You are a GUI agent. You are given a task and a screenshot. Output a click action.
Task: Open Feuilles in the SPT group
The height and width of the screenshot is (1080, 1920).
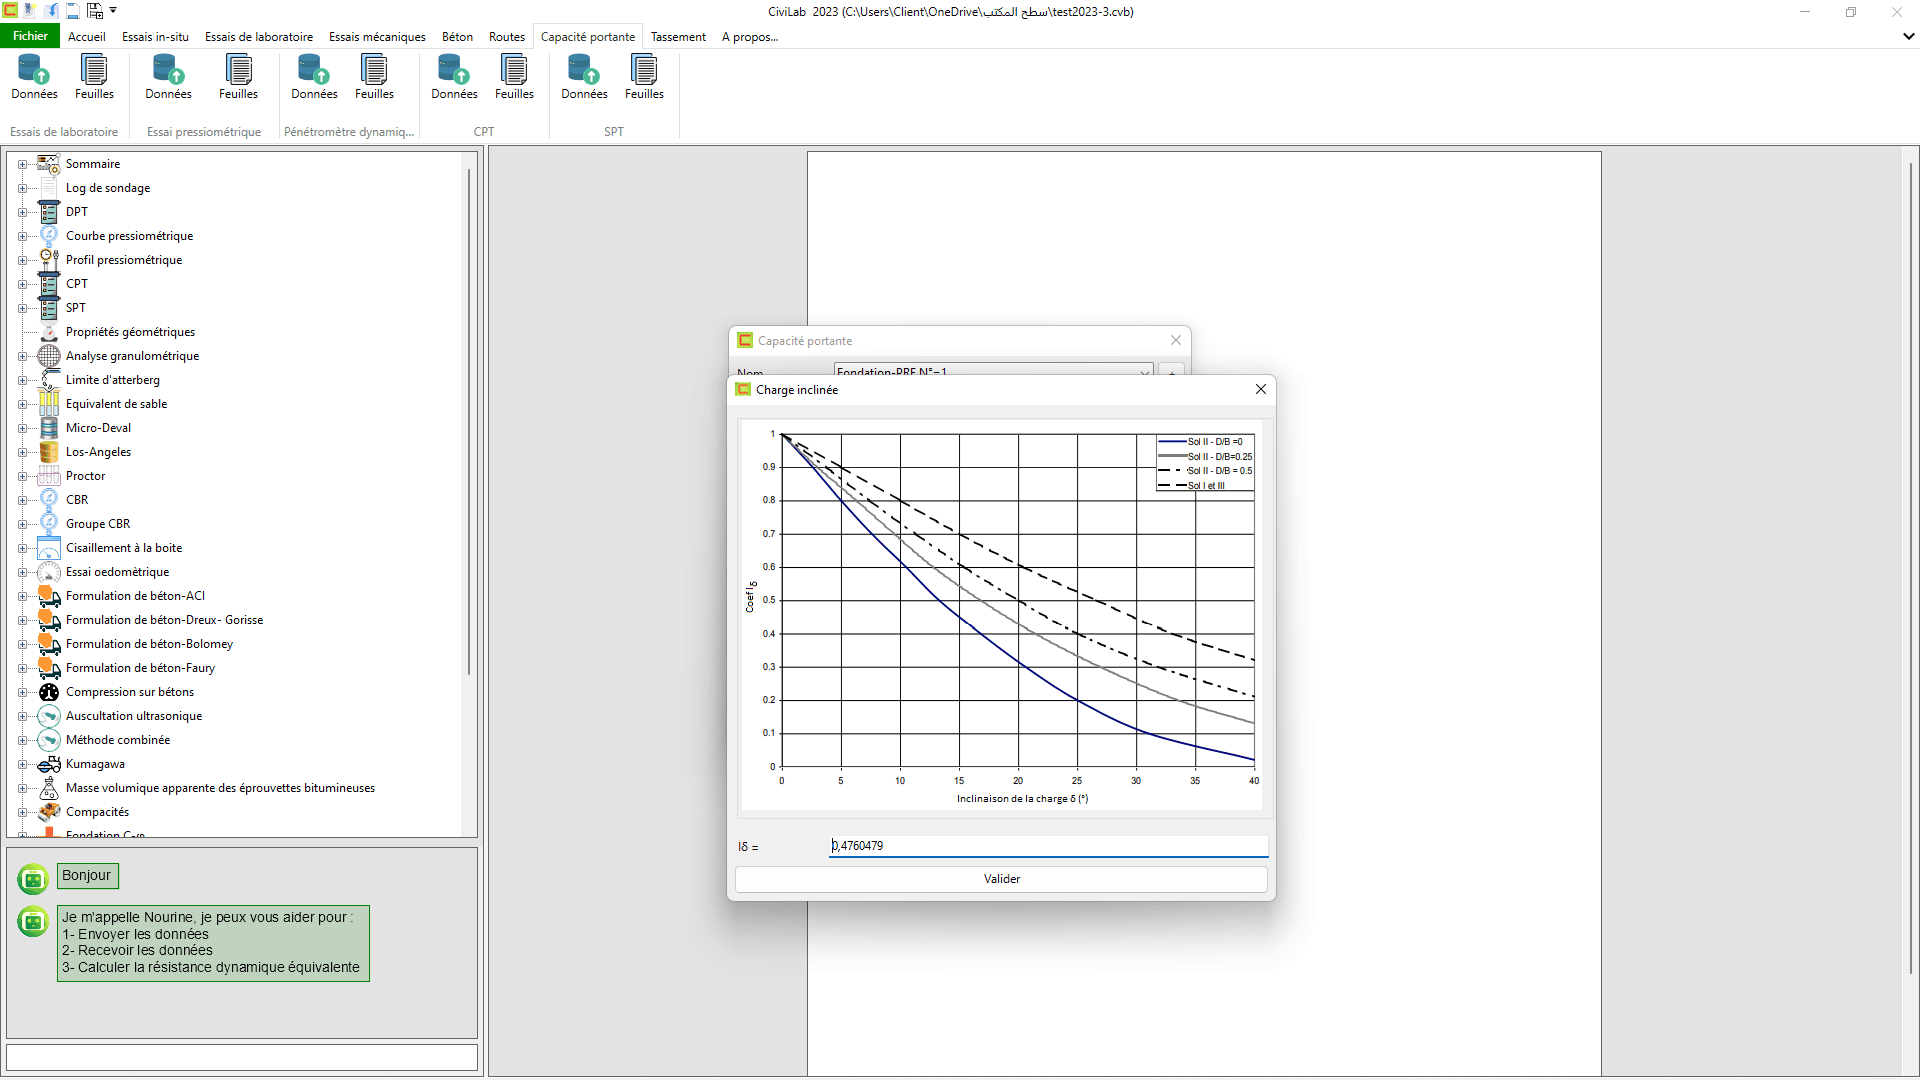[x=644, y=78]
